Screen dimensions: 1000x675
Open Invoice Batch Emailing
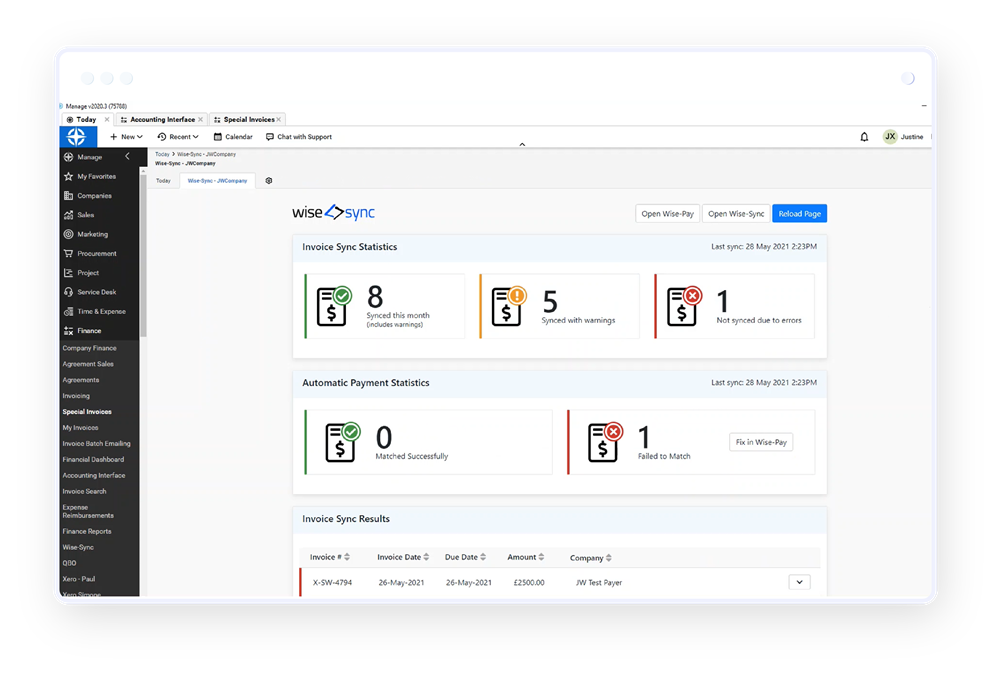pos(96,443)
